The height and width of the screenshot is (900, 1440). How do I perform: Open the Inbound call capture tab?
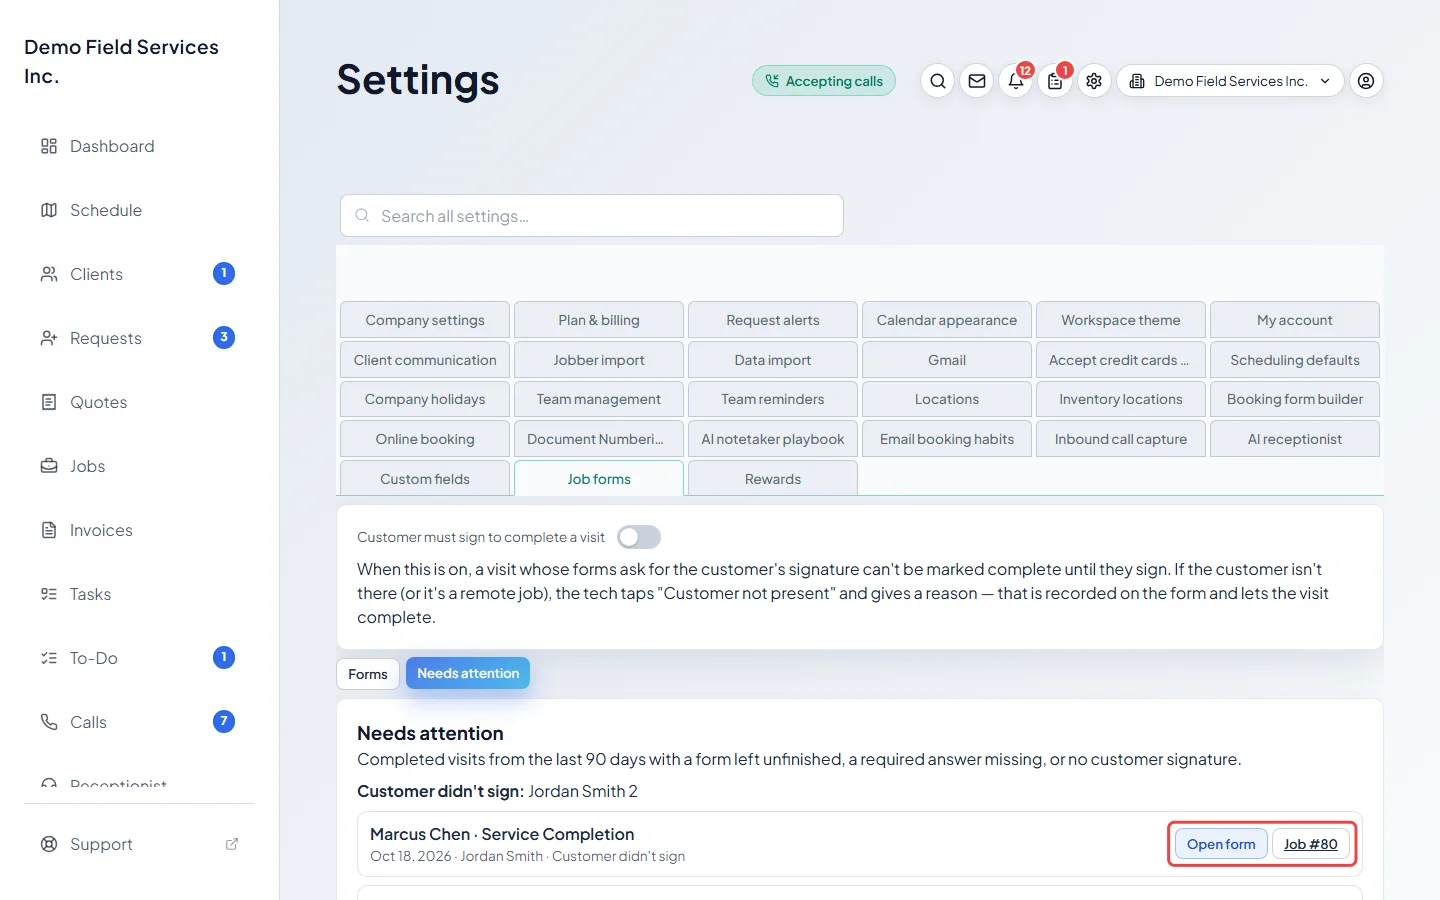[1121, 439]
